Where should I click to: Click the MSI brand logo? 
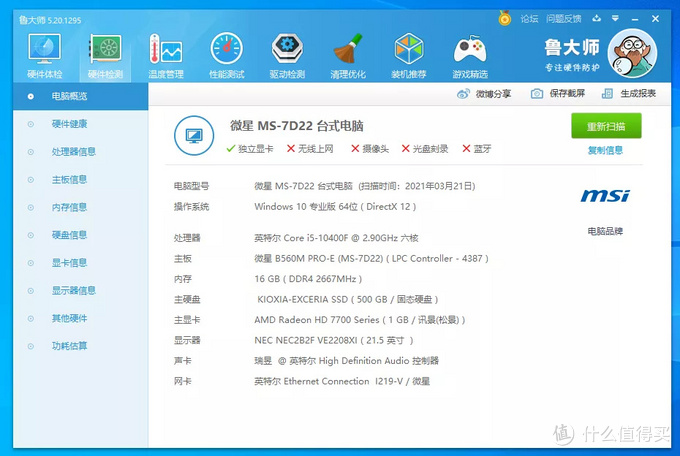(x=605, y=196)
